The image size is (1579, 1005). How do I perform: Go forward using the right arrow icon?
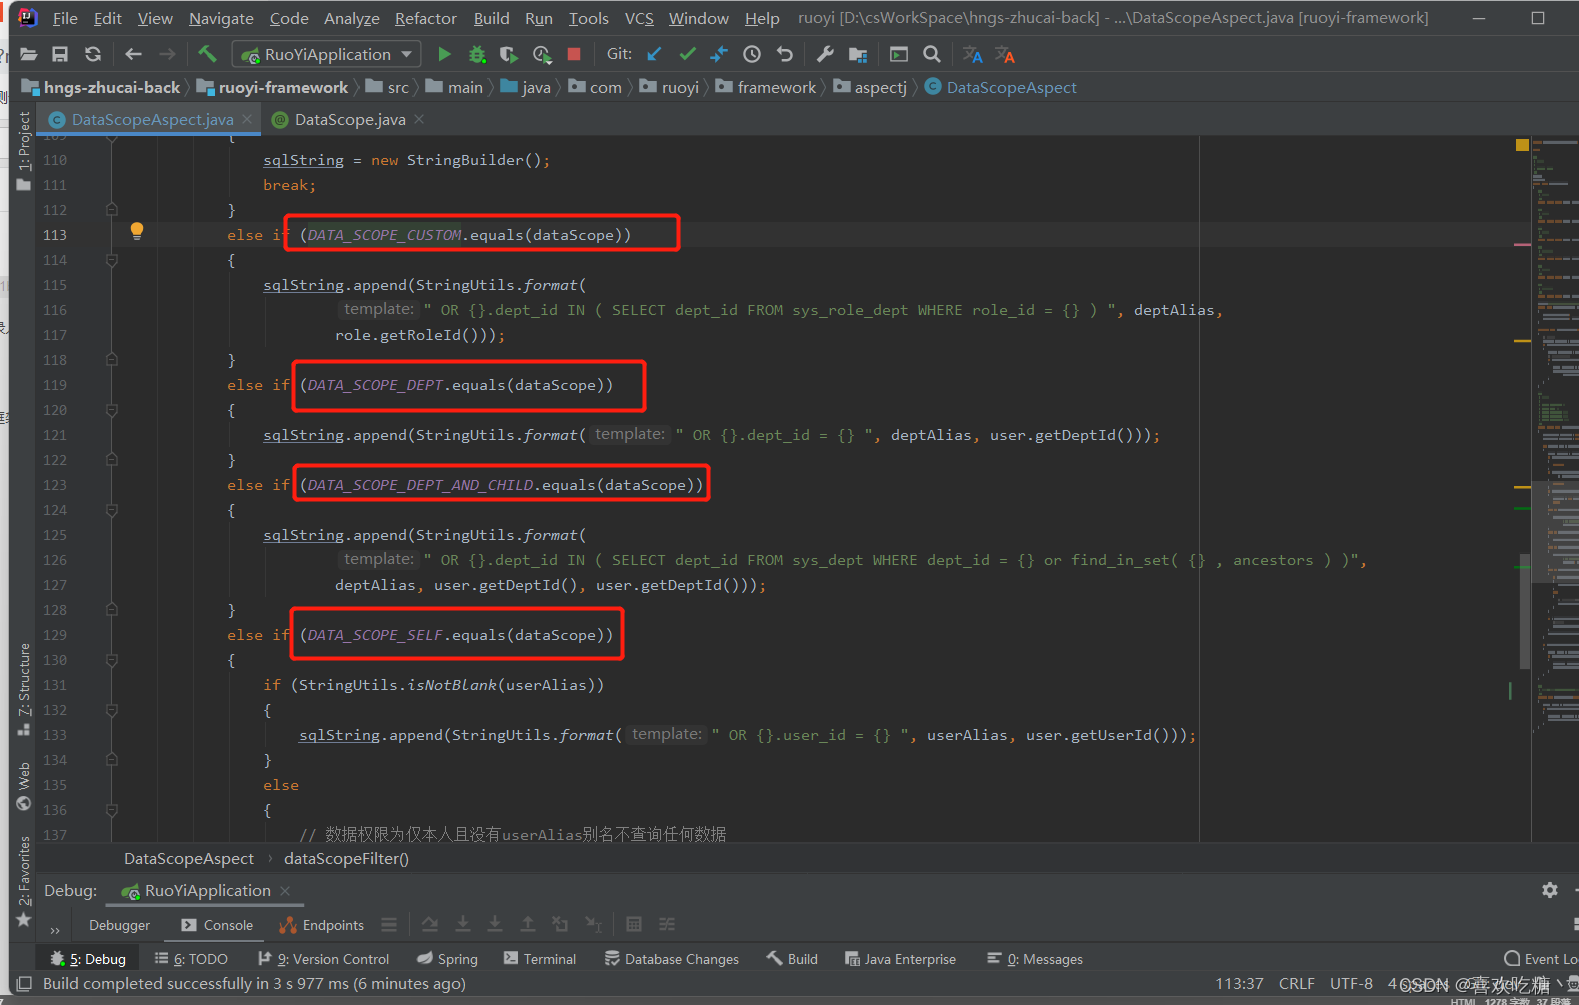point(167,54)
